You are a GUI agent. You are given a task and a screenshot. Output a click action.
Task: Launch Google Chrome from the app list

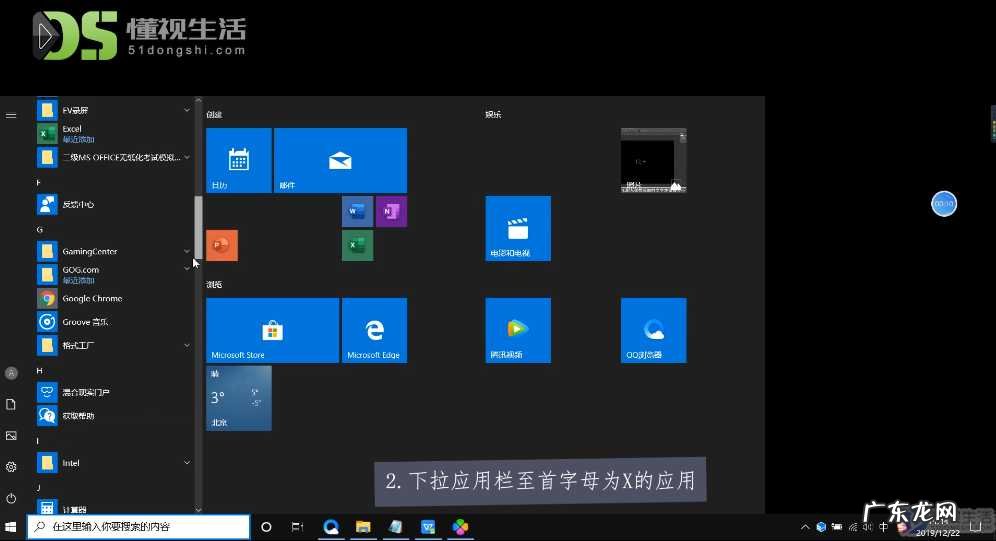coord(112,298)
